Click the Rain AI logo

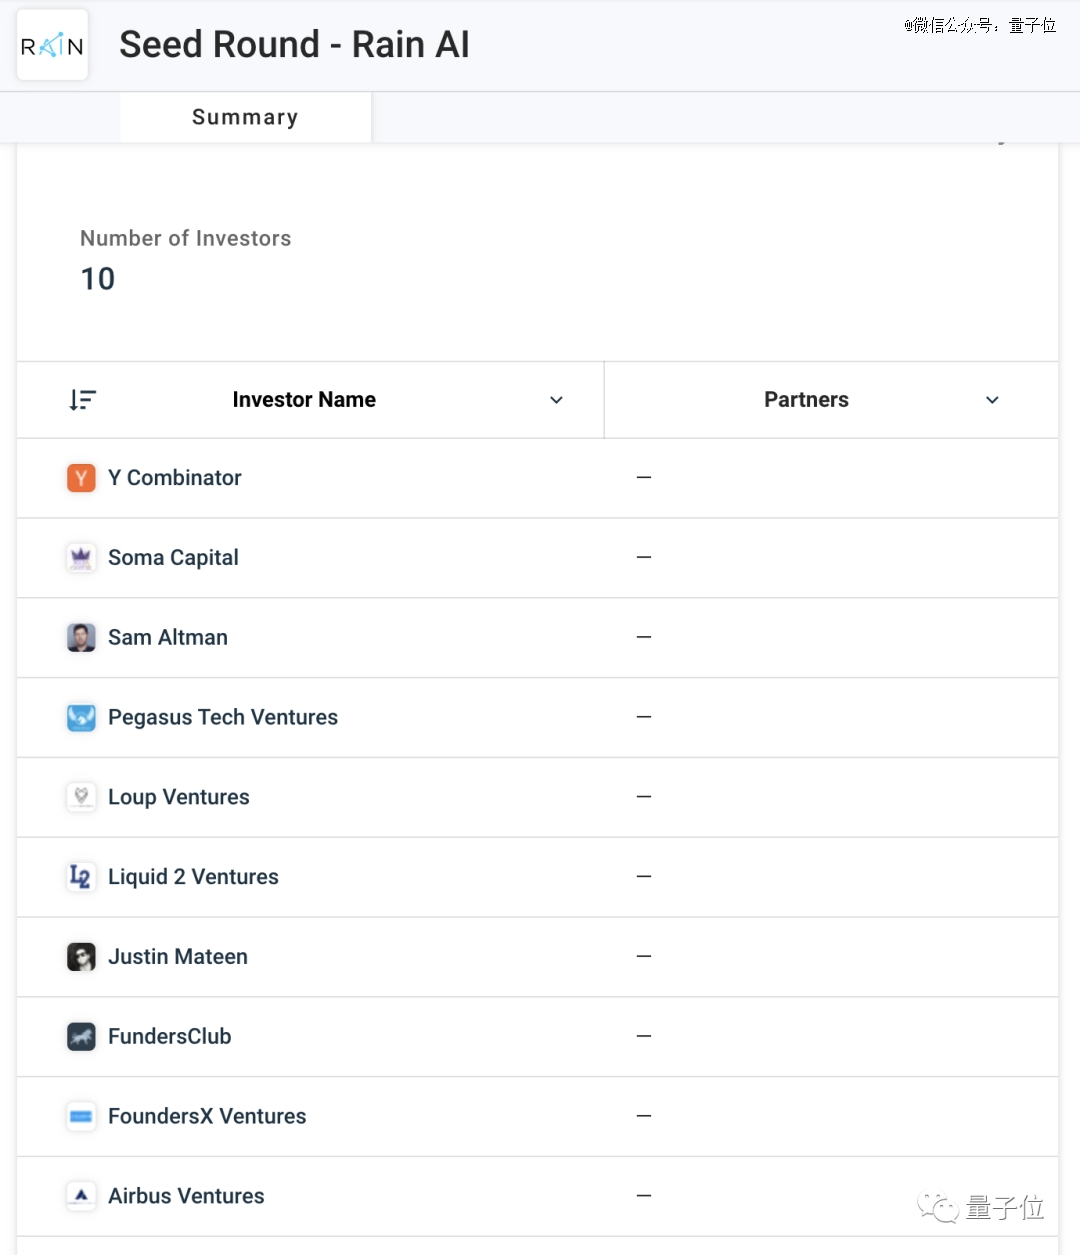click(53, 45)
